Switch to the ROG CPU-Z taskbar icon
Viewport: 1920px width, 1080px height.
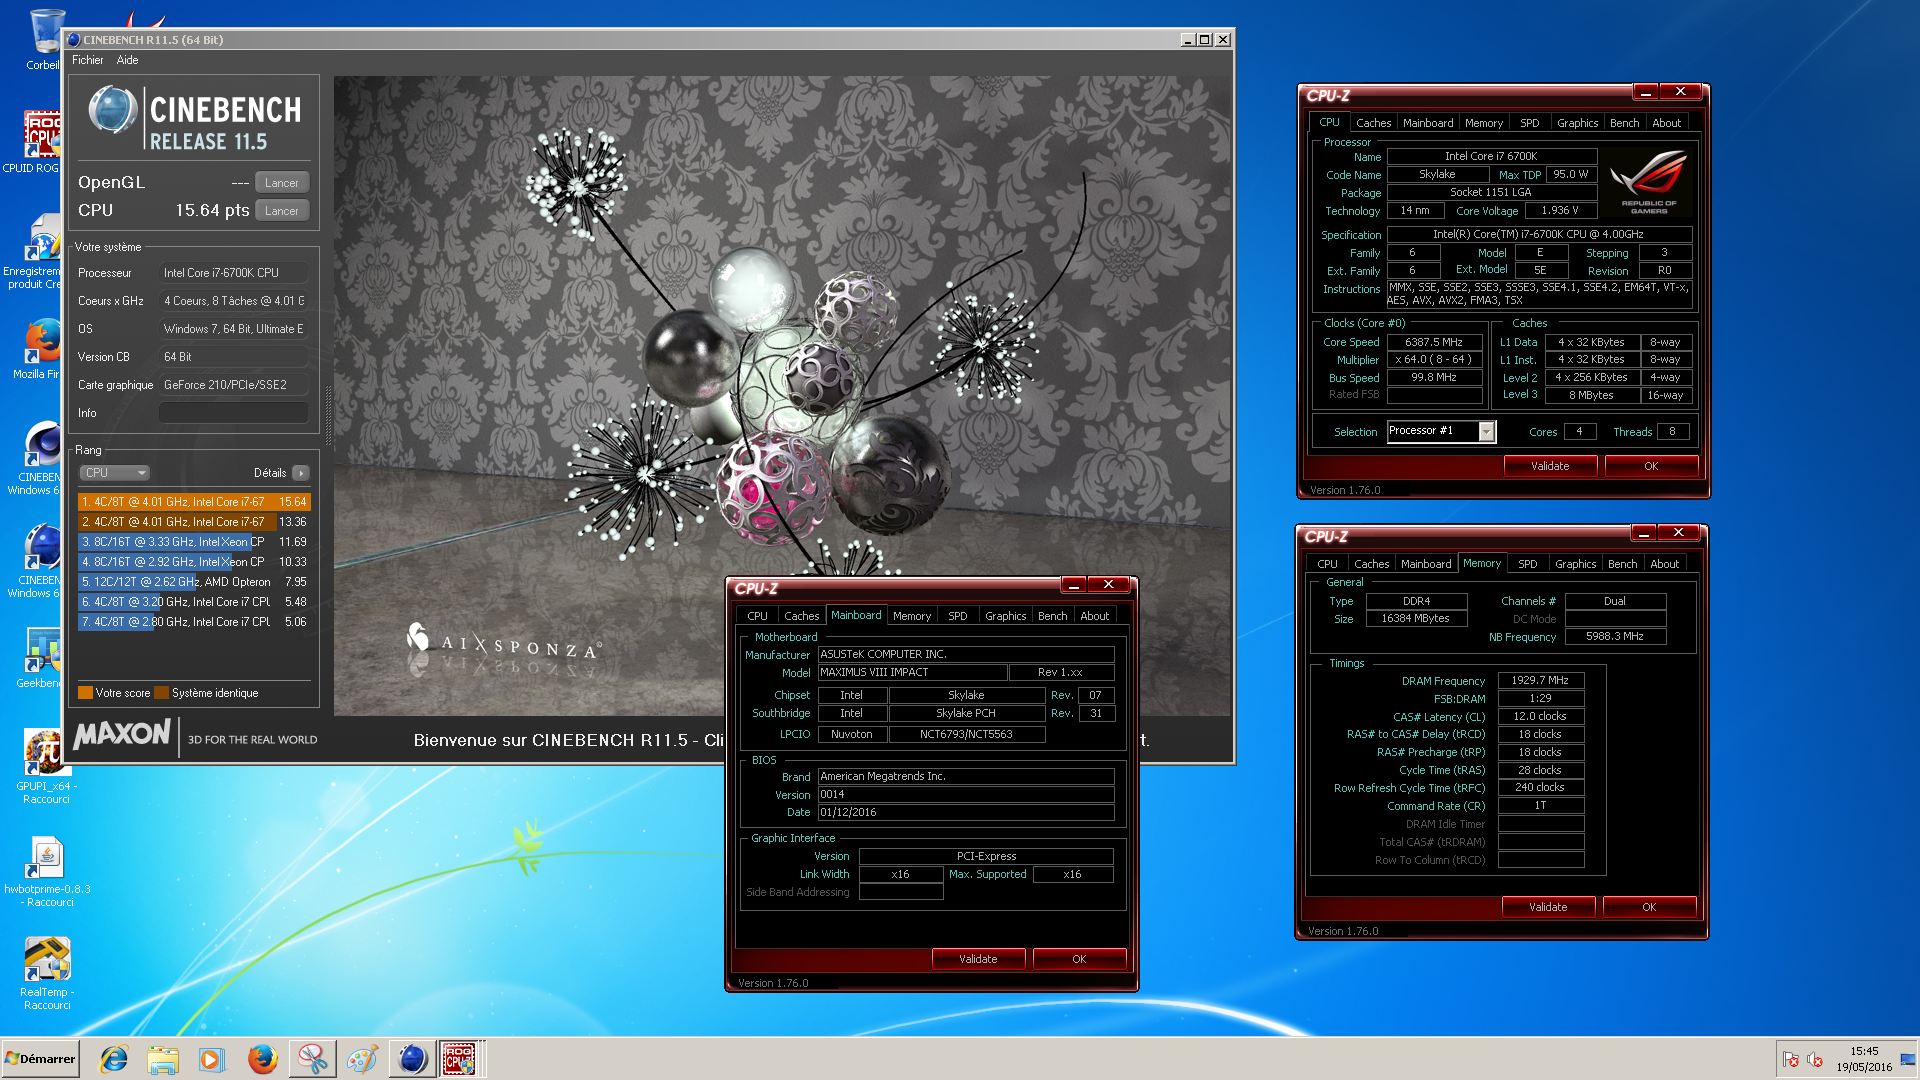[461, 1059]
